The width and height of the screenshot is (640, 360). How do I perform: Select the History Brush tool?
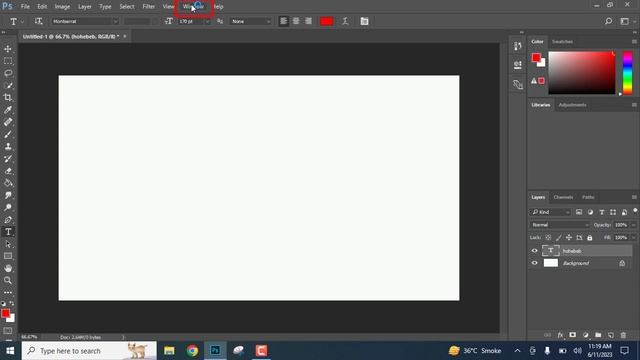pos(8,159)
